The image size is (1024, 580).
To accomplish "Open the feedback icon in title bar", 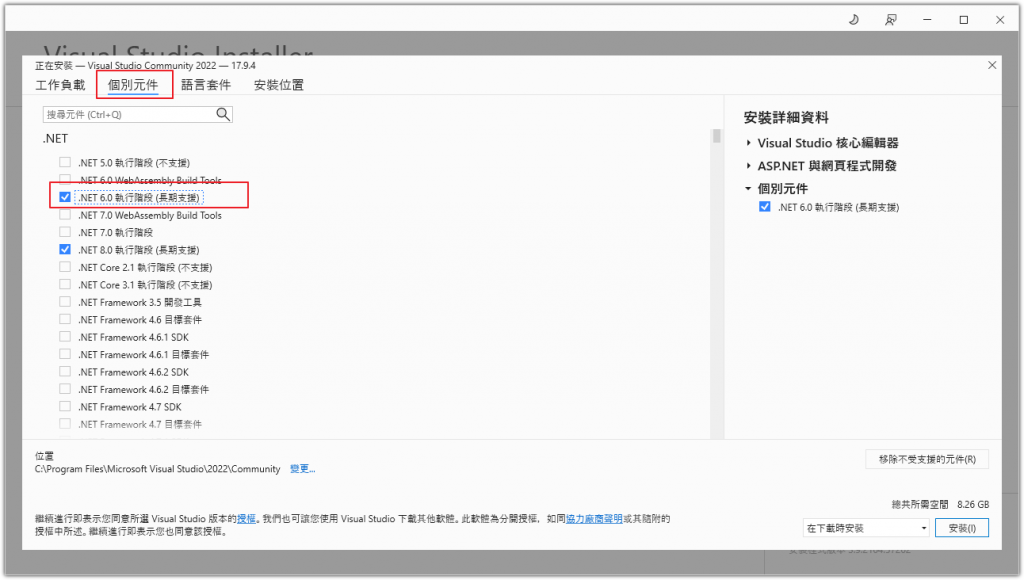I will (891, 20).
